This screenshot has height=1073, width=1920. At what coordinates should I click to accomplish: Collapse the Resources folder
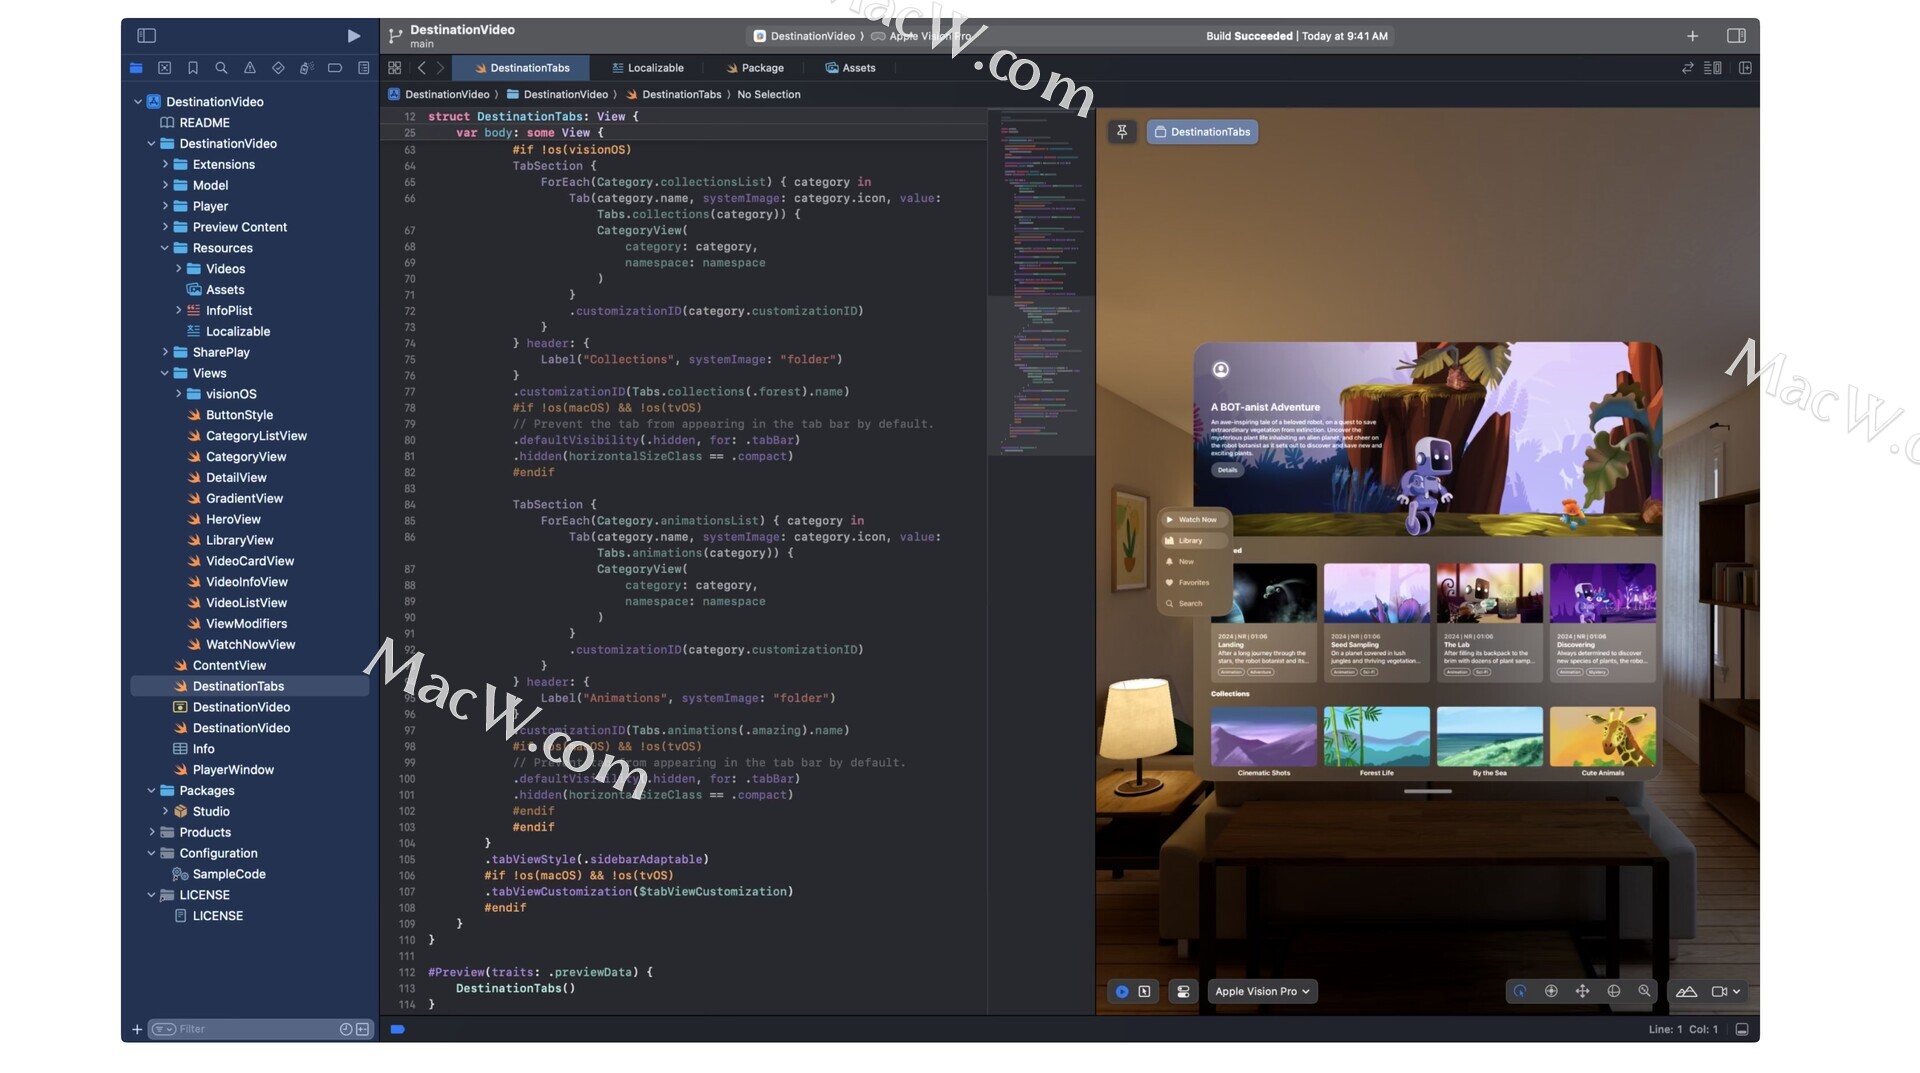[x=165, y=248]
